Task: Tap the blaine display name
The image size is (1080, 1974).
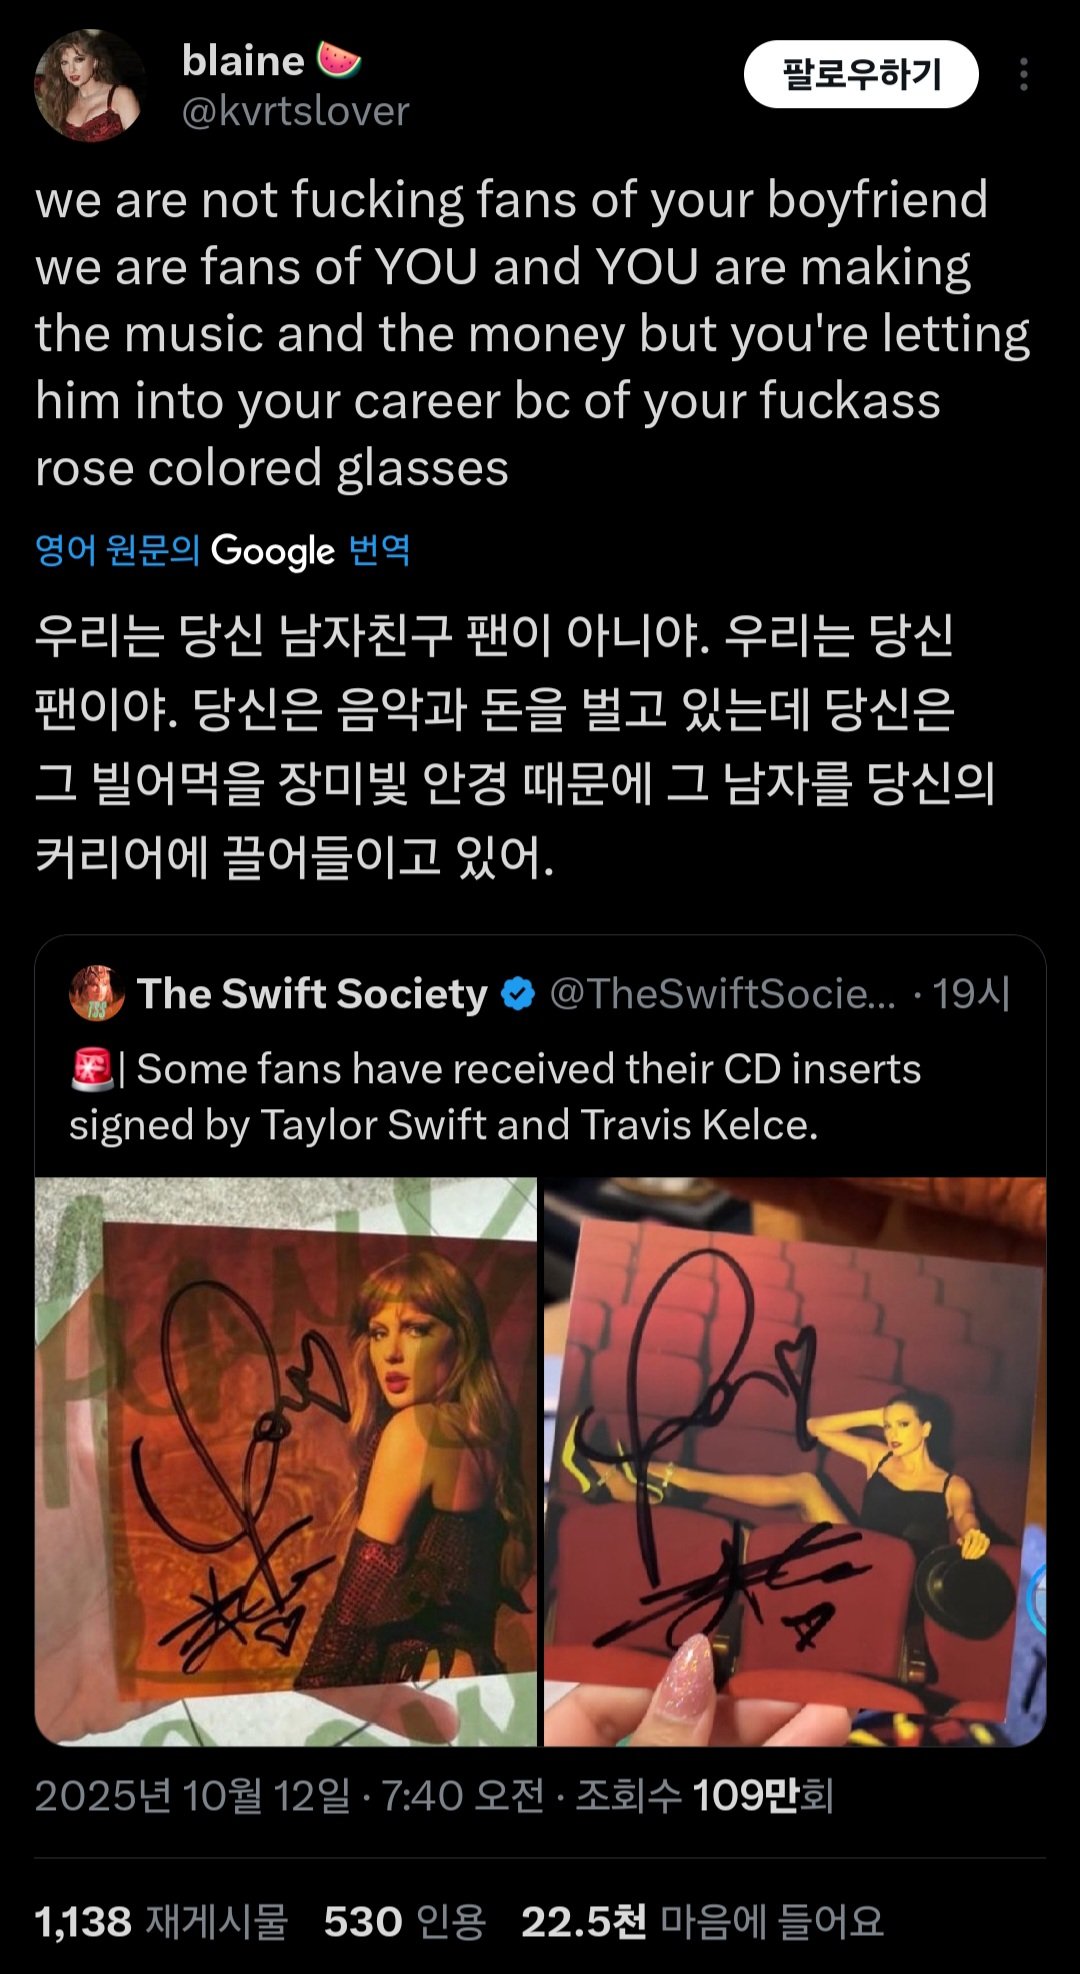Action: click(x=243, y=61)
